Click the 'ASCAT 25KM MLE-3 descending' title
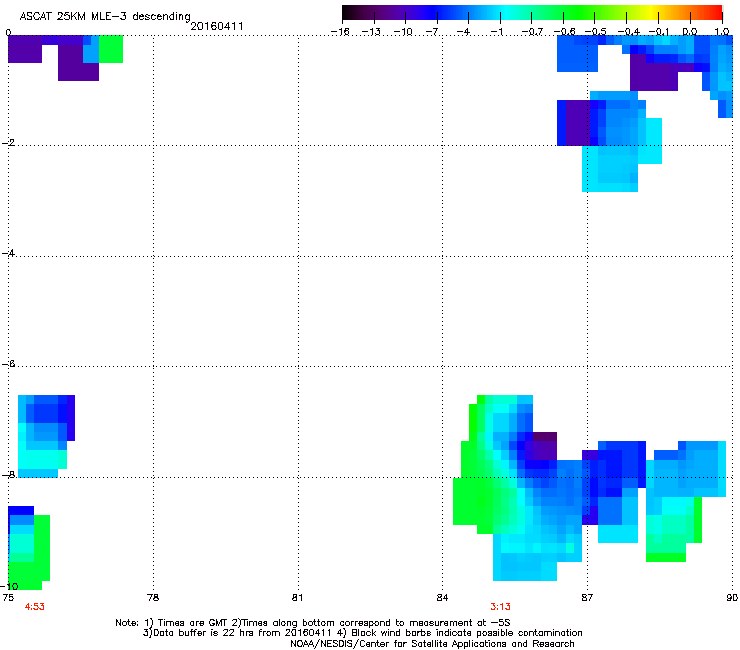This screenshot has width=740, height=650. pyautogui.click(x=105, y=16)
